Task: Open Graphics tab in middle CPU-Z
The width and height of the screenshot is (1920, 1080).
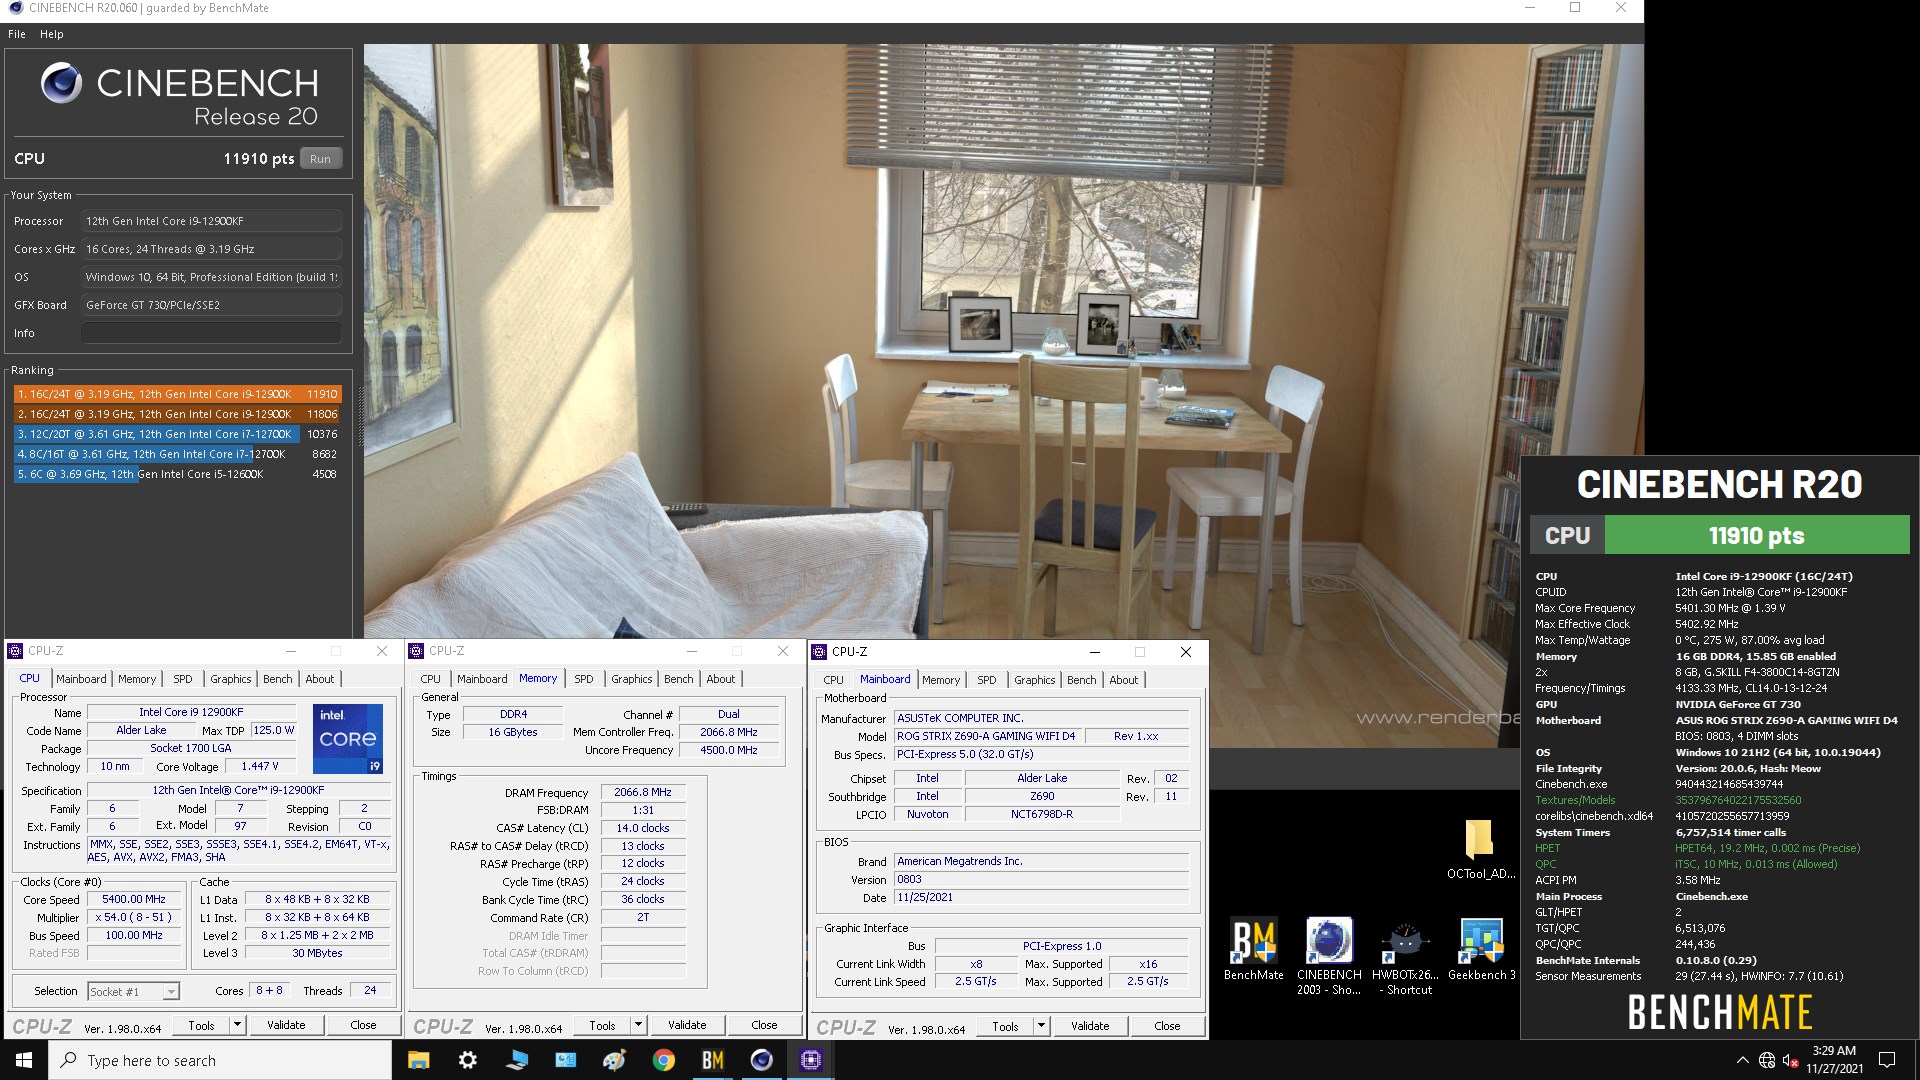Action: pyautogui.click(x=632, y=679)
